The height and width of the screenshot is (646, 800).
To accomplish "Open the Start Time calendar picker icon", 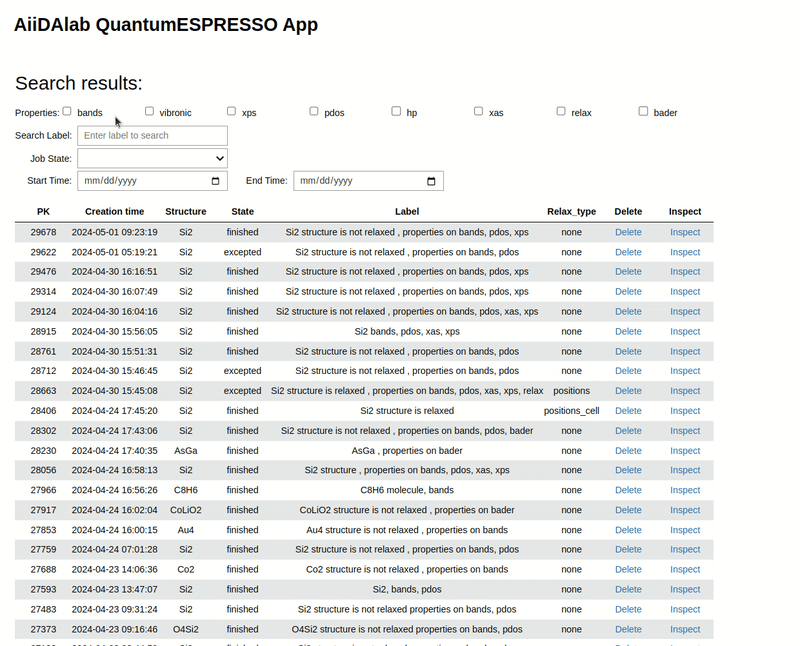I will [215, 181].
